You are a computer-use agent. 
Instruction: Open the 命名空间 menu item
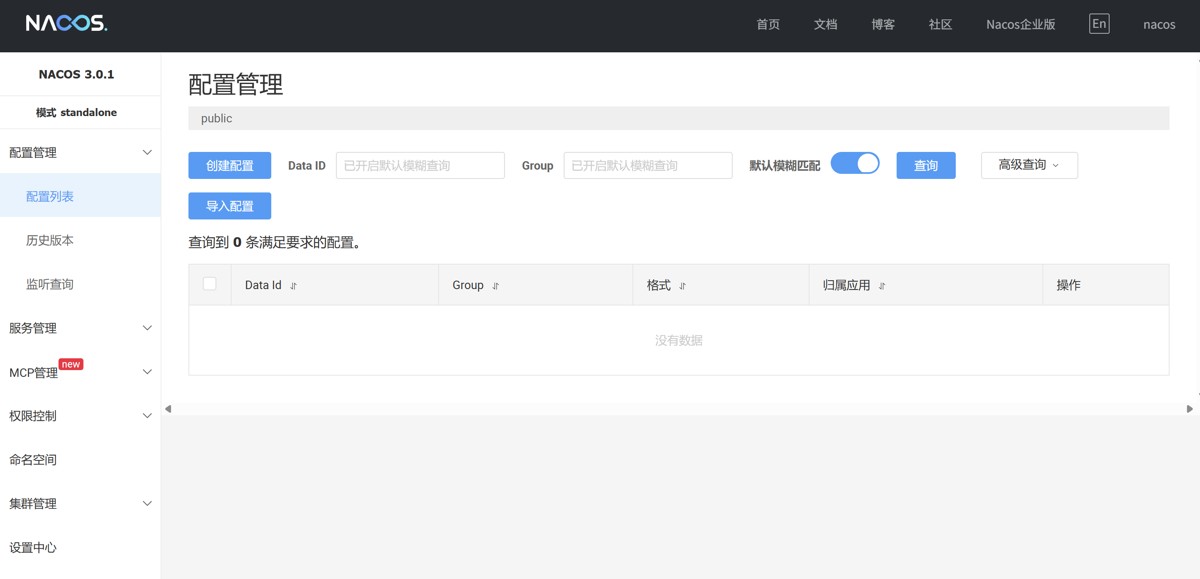point(80,460)
